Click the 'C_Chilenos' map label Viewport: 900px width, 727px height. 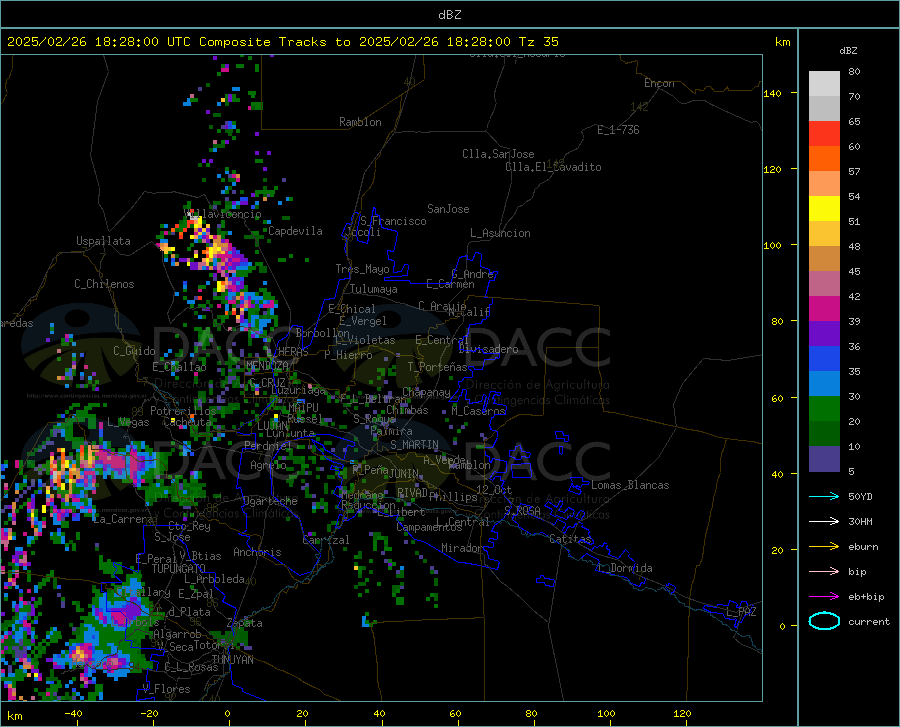[x=104, y=283]
